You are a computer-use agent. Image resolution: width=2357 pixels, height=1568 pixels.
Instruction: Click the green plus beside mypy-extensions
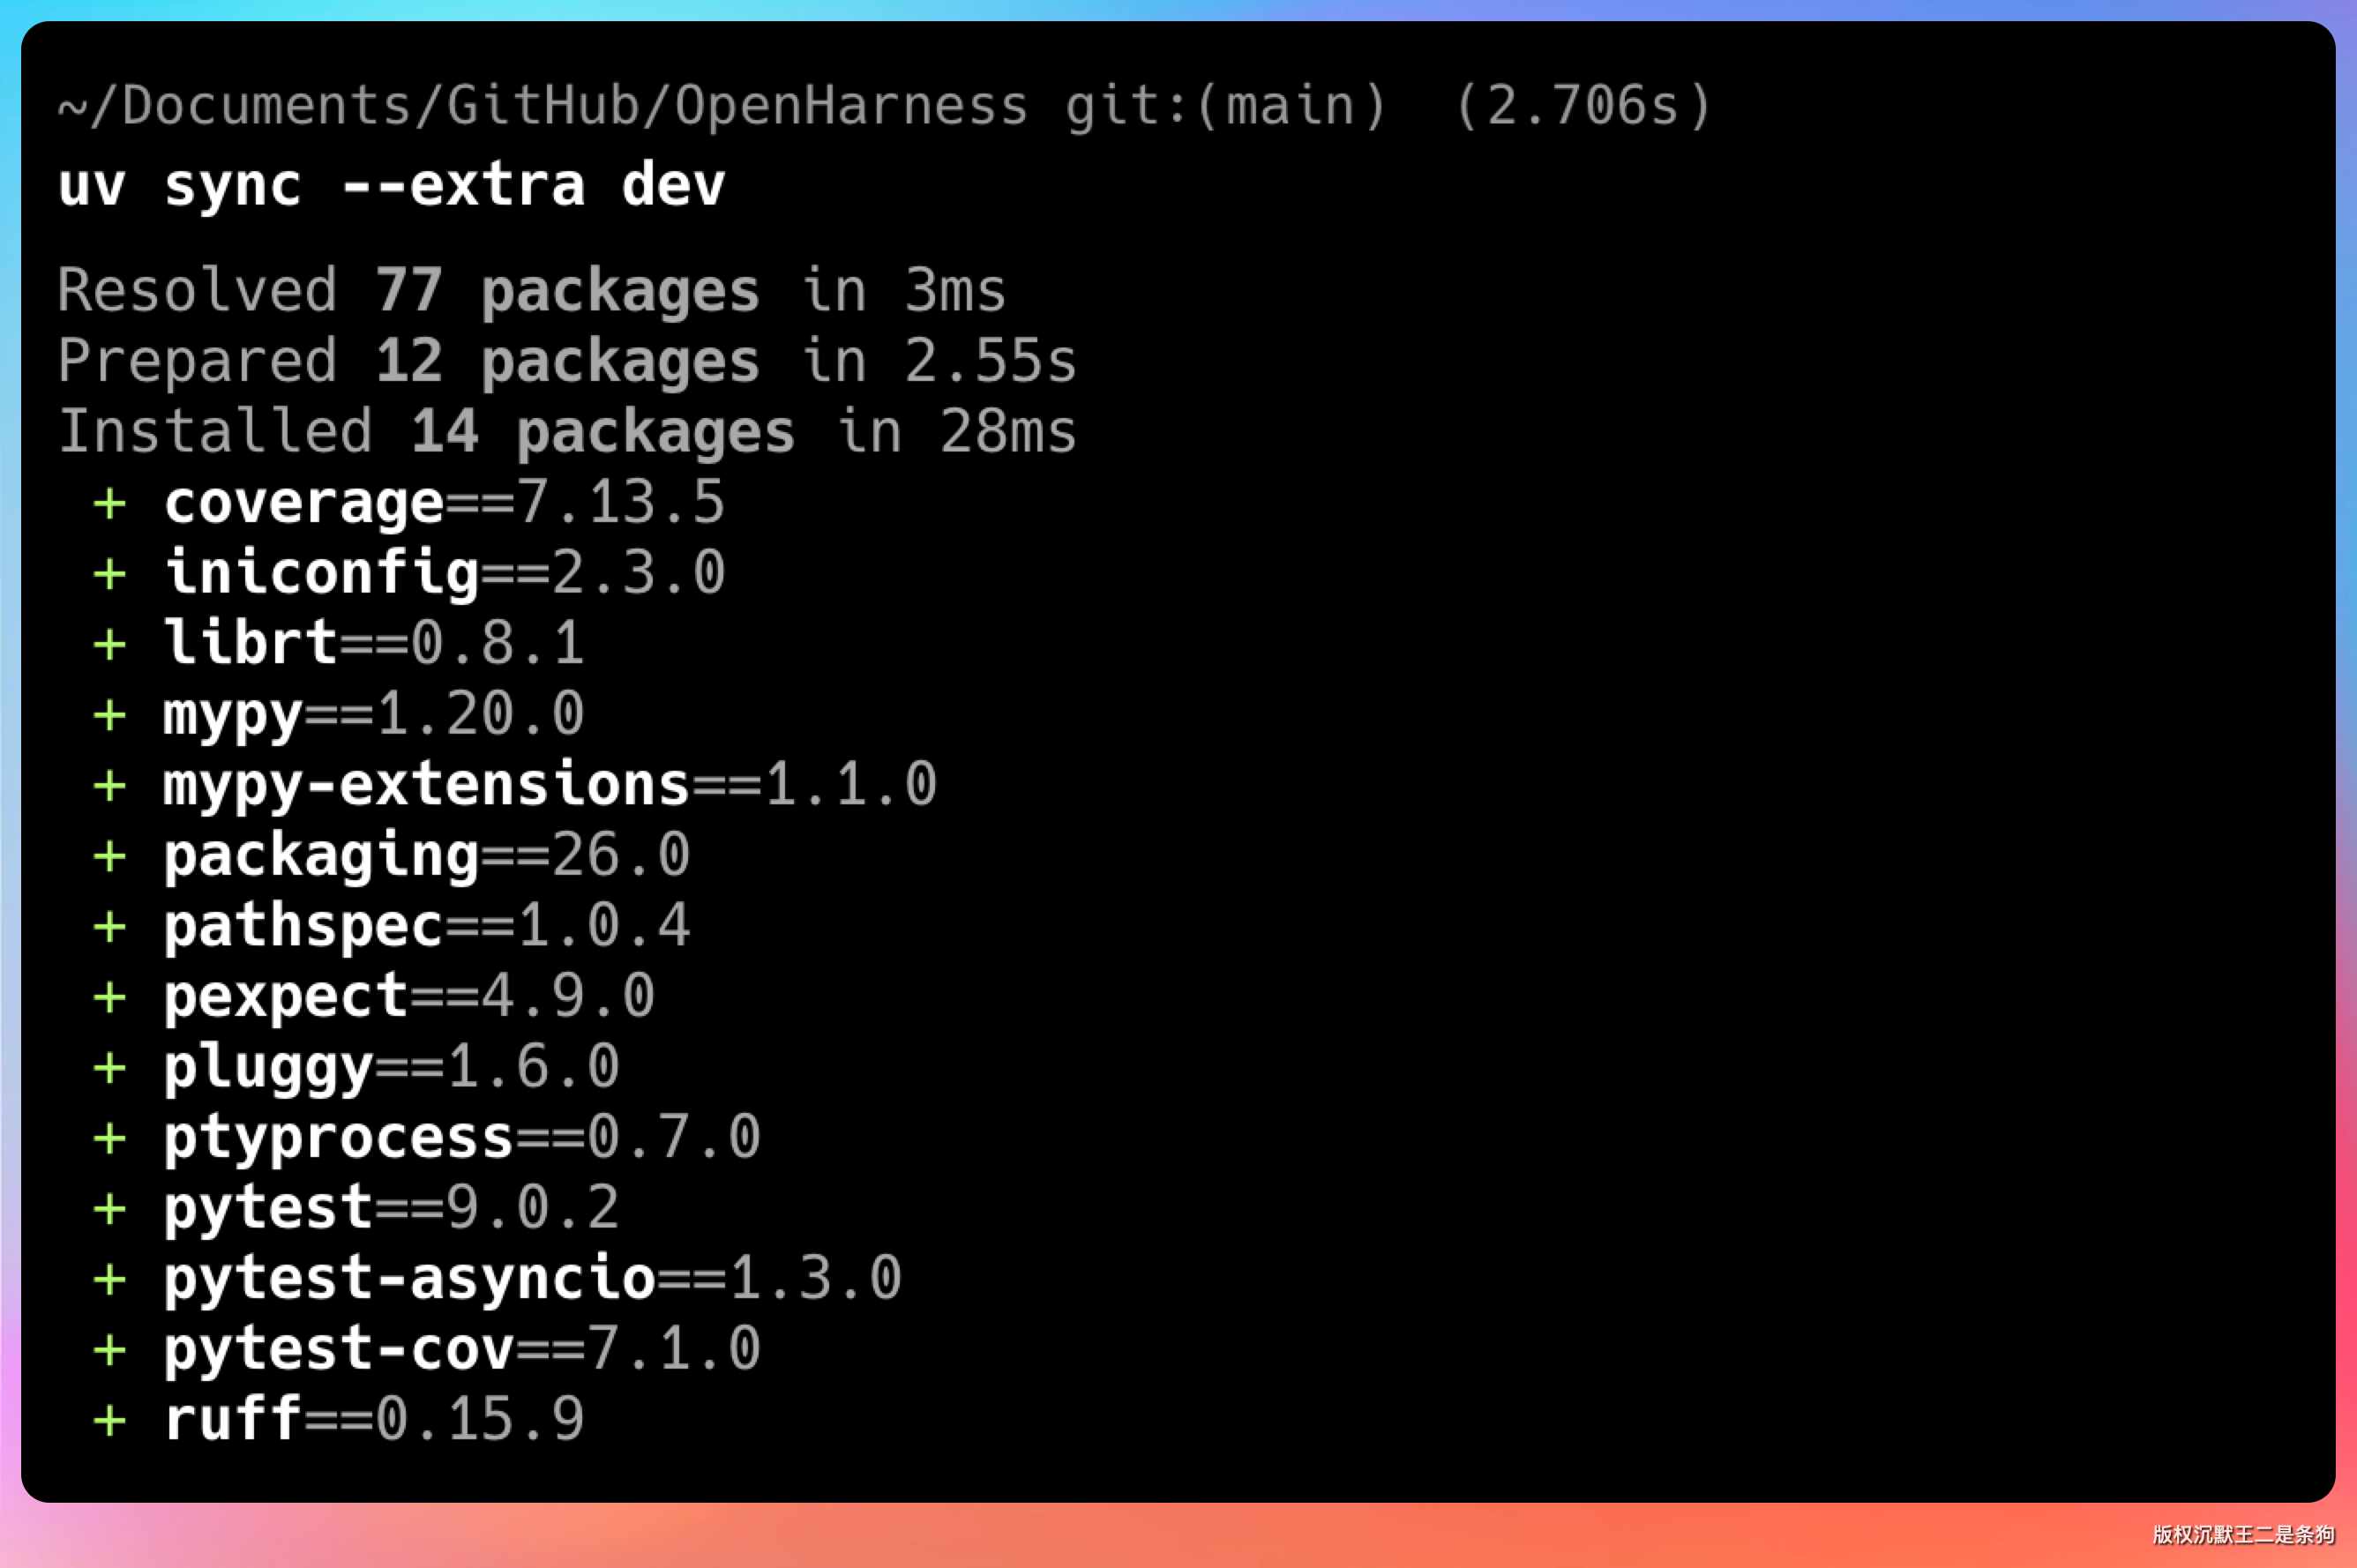(x=109, y=786)
